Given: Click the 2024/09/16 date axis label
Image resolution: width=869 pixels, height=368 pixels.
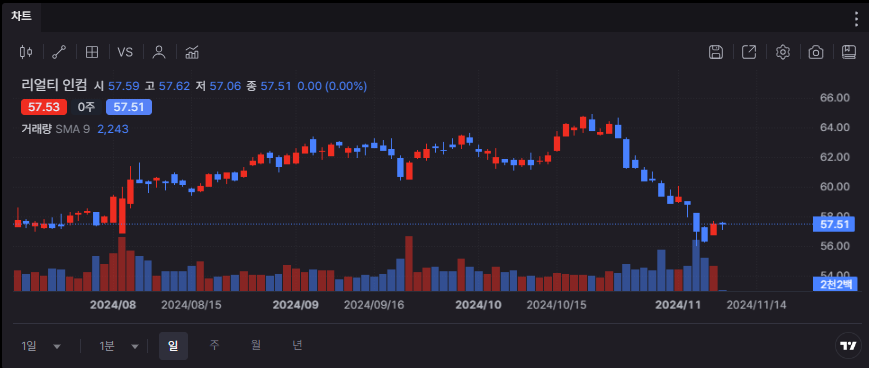Looking at the screenshot, I should [x=374, y=305].
